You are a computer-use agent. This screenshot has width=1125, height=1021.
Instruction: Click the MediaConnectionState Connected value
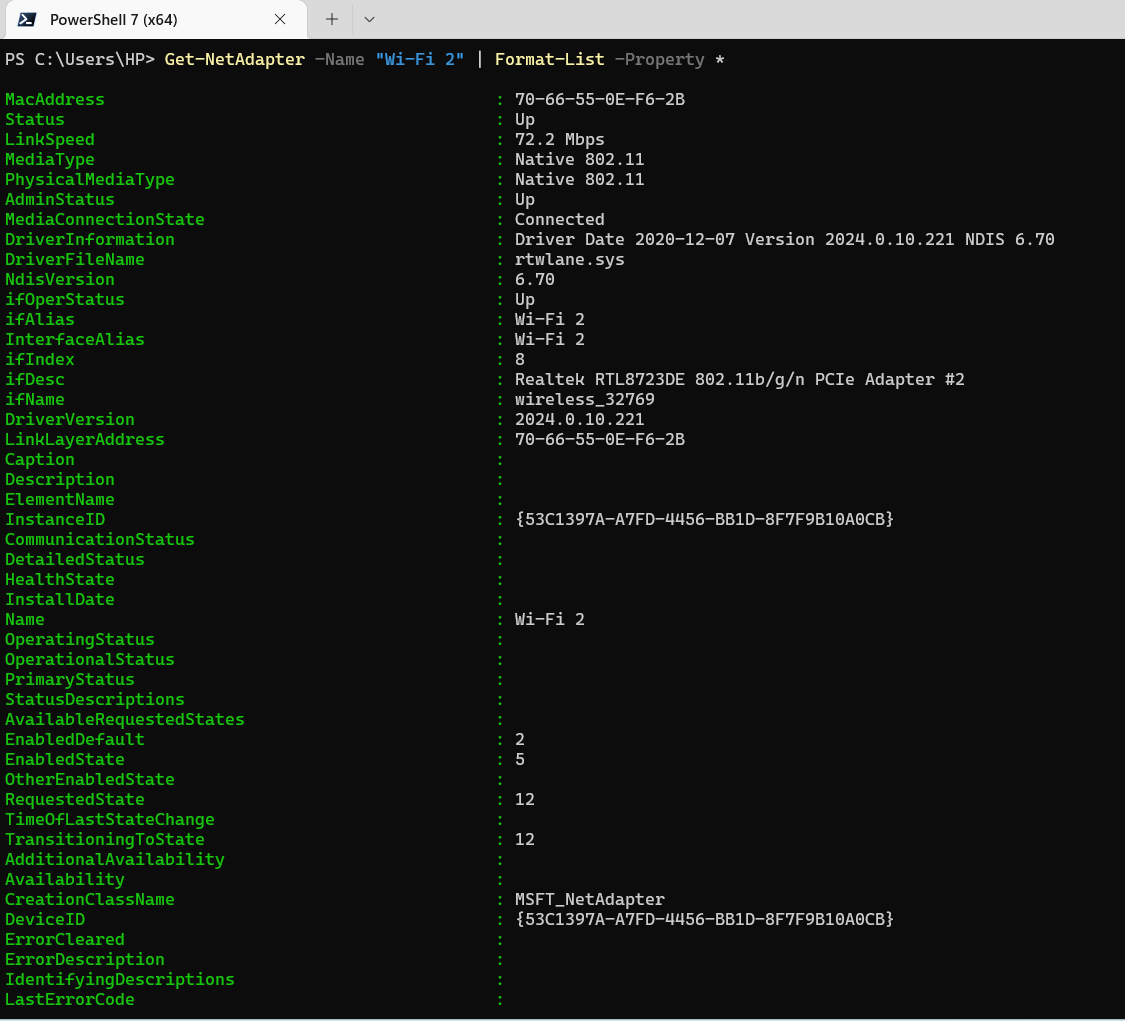coord(559,219)
